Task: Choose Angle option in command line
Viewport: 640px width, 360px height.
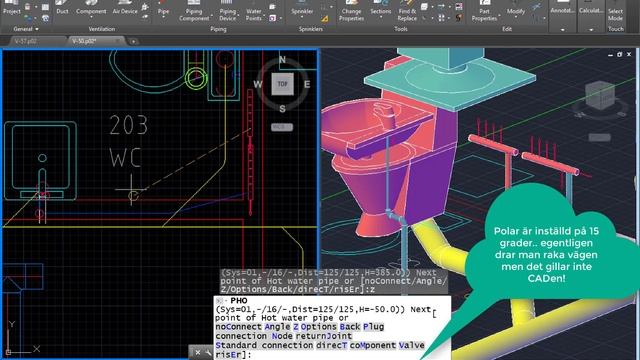Action: pos(278,327)
